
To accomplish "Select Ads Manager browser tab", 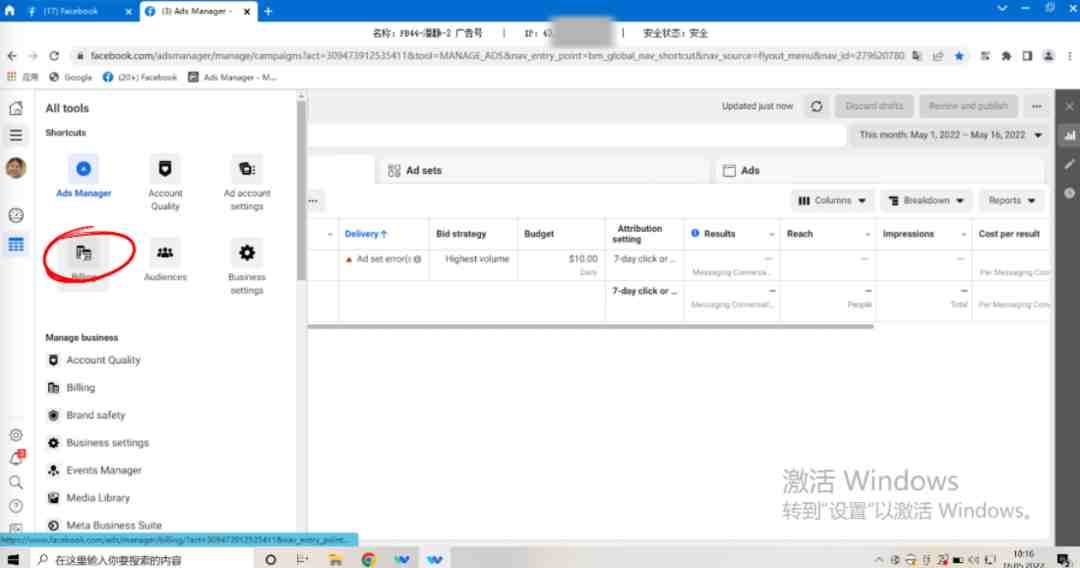I will pyautogui.click(x=197, y=11).
